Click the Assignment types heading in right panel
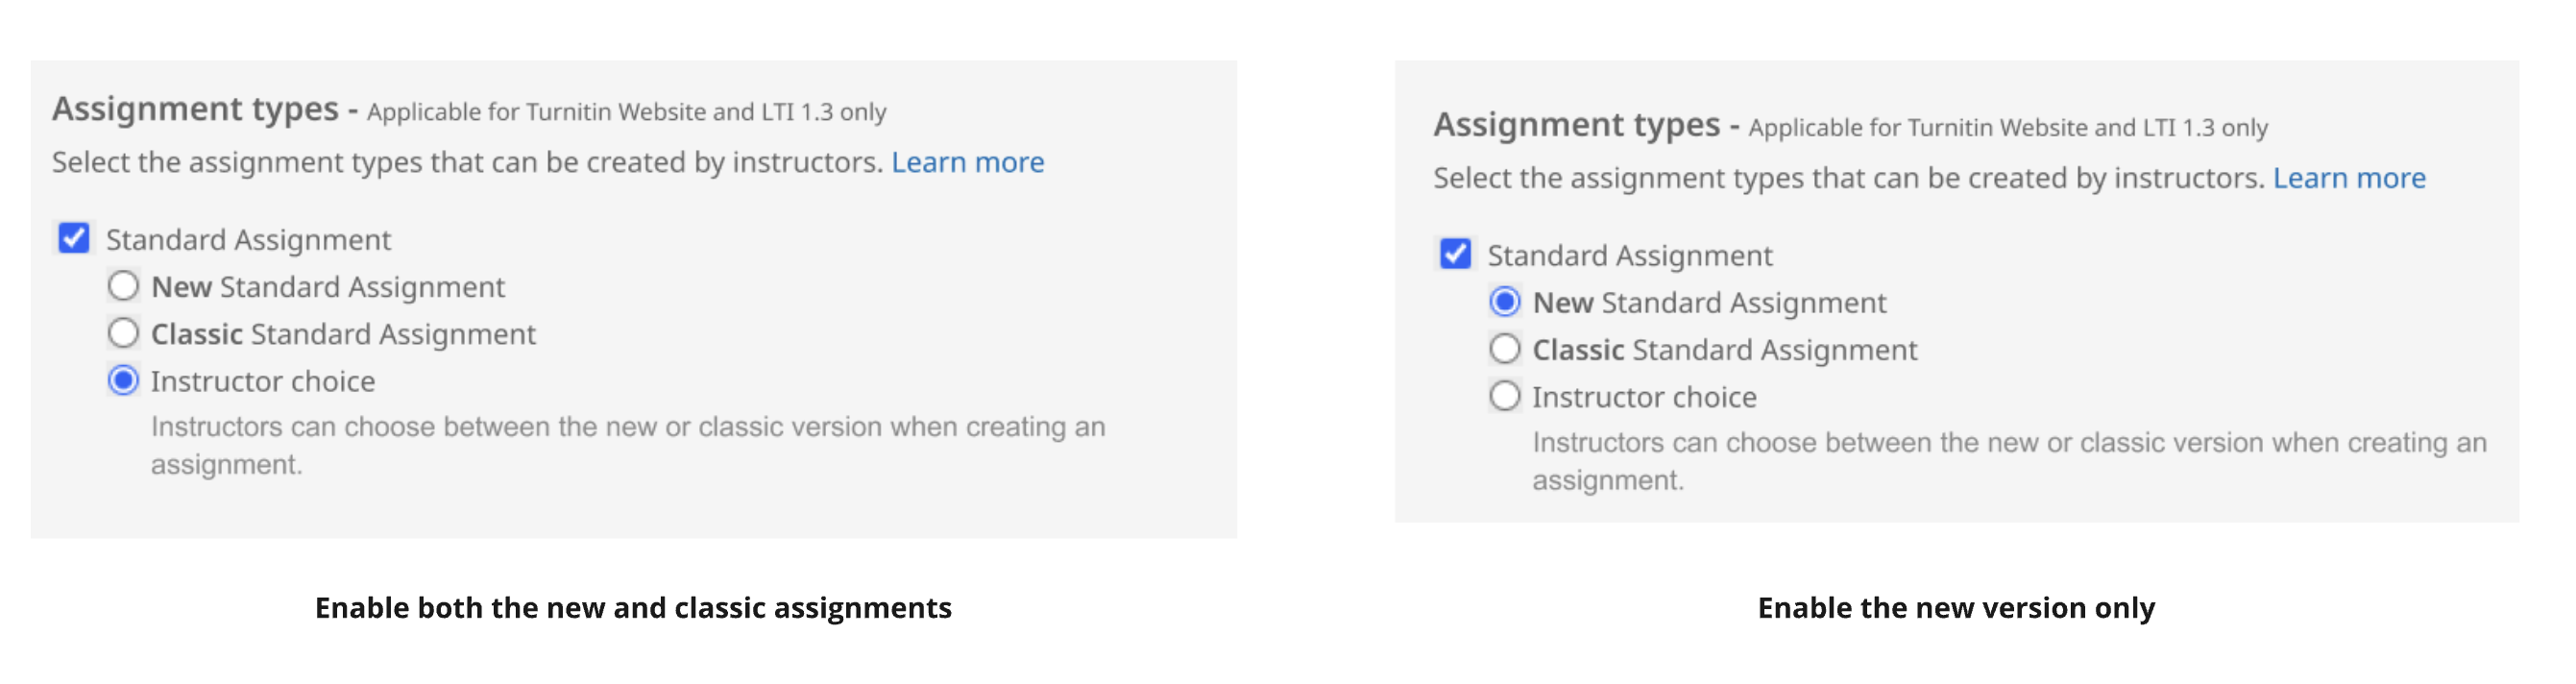Viewport: 2576px width, 684px height. pos(1576,124)
